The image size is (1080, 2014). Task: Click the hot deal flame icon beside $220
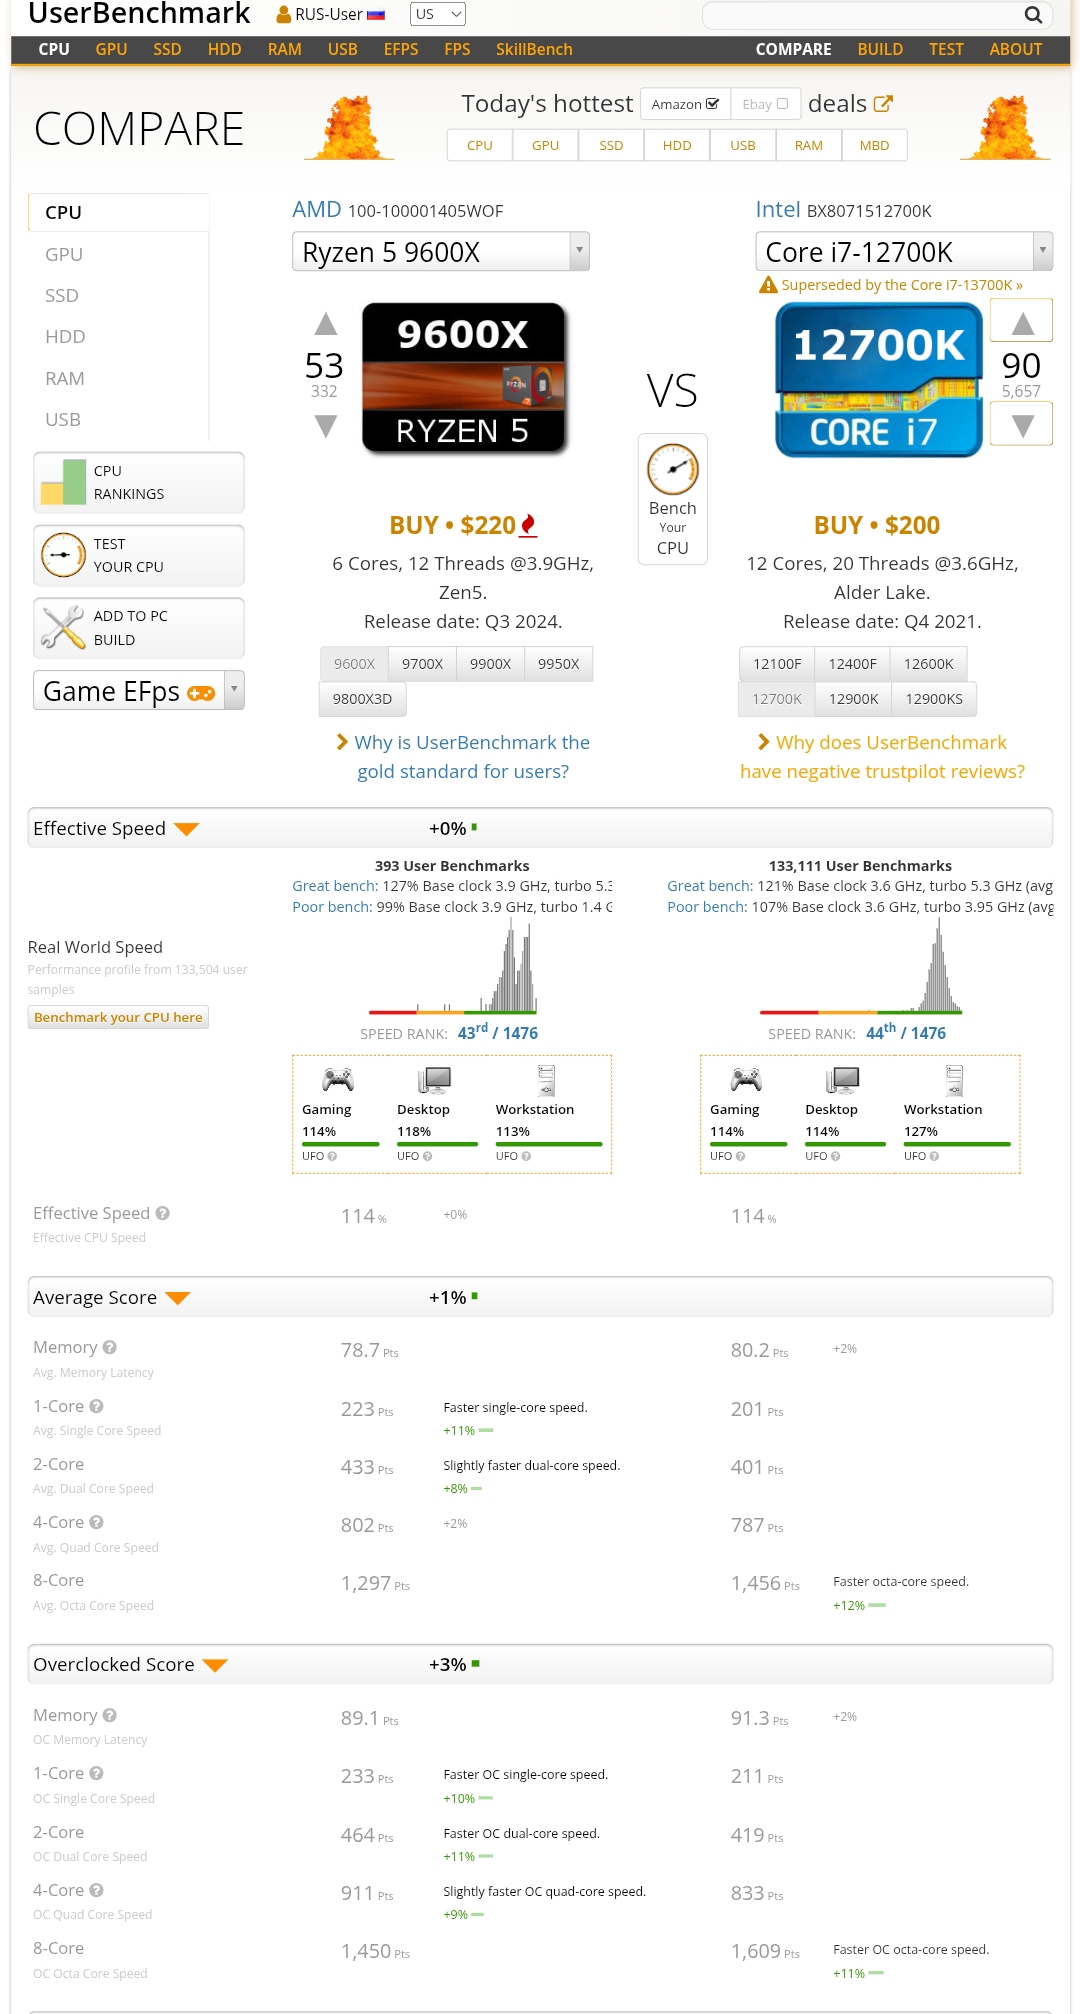pyautogui.click(x=529, y=525)
